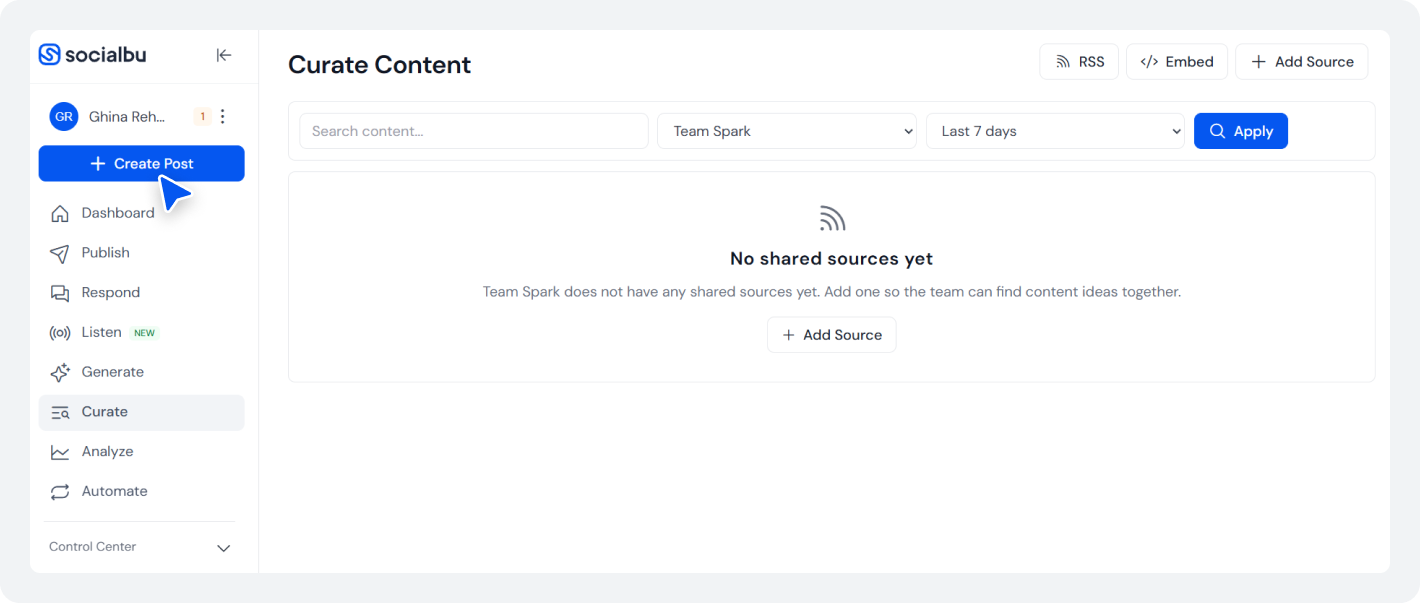Image resolution: width=1420 pixels, height=603 pixels.
Task: Open the Automate section
Action: (x=141, y=491)
